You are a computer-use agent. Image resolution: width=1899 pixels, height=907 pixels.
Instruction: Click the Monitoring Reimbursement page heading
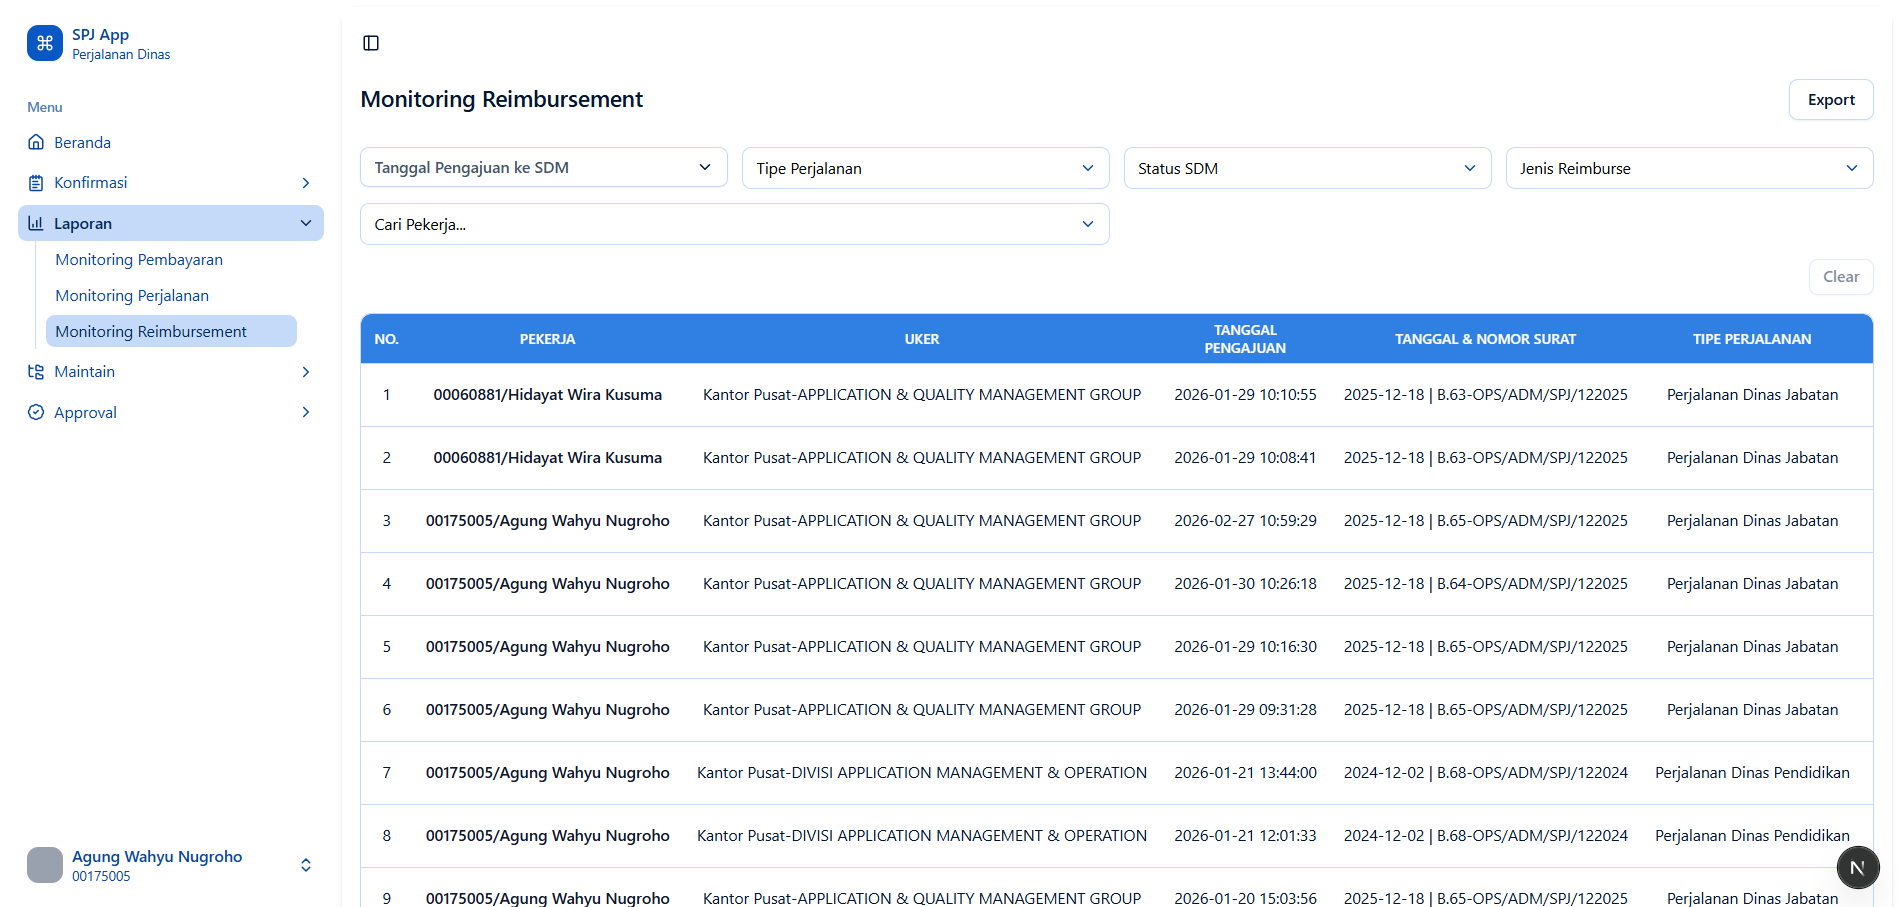[501, 99]
